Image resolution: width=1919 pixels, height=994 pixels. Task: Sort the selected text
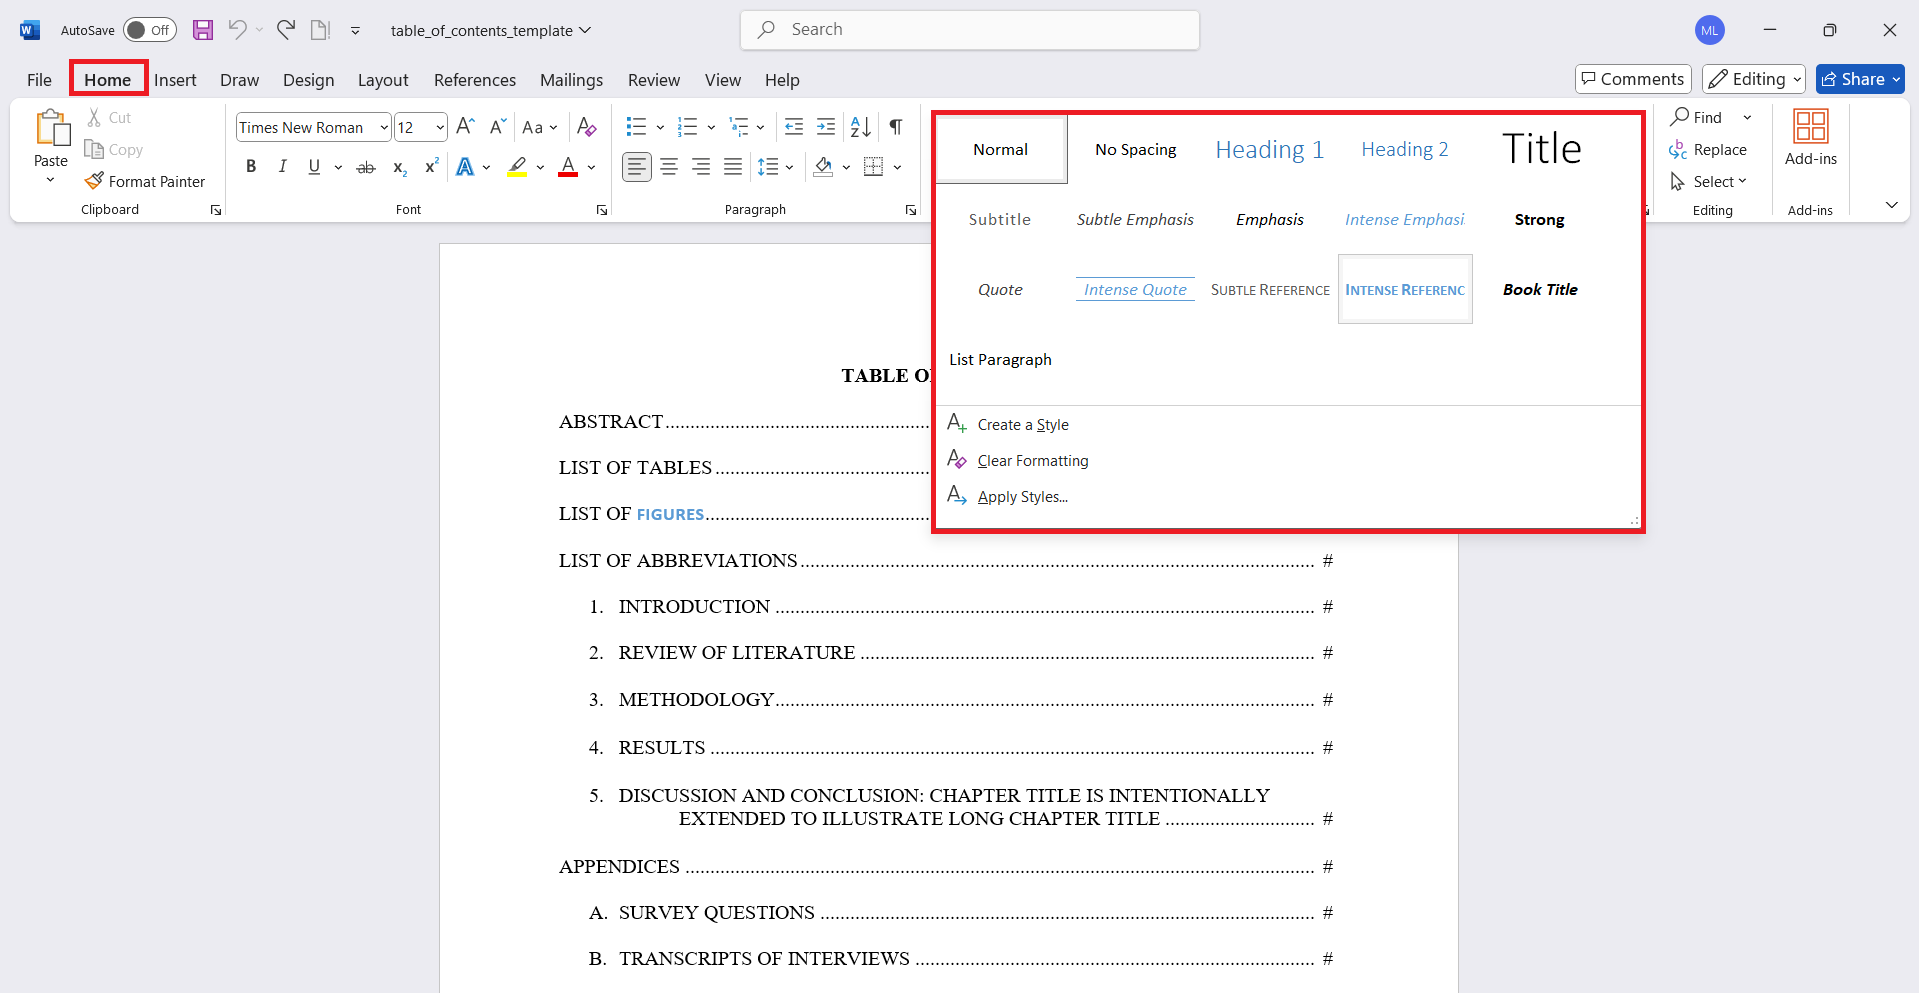[861, 127]
